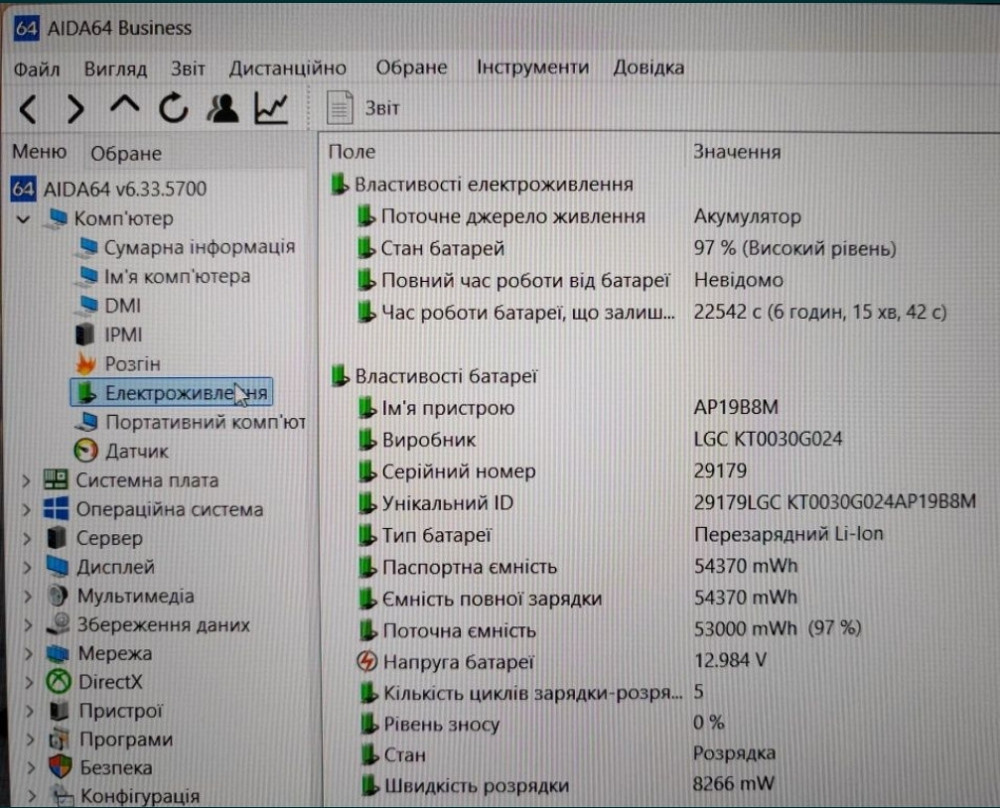
Task: Expand the Операційна система node
Action: (x=27, y=510)
